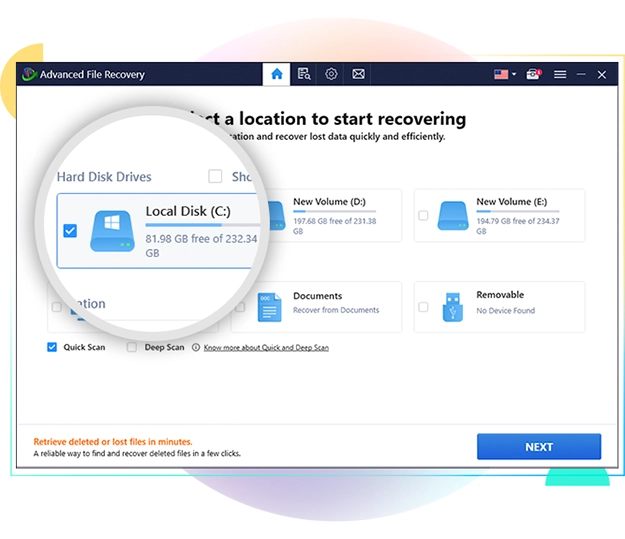Image resolution: width=625 pixels, height=539 pixels.
Task: Check the New Volume (E:) checkbox
Action: (x=423, y=215)
